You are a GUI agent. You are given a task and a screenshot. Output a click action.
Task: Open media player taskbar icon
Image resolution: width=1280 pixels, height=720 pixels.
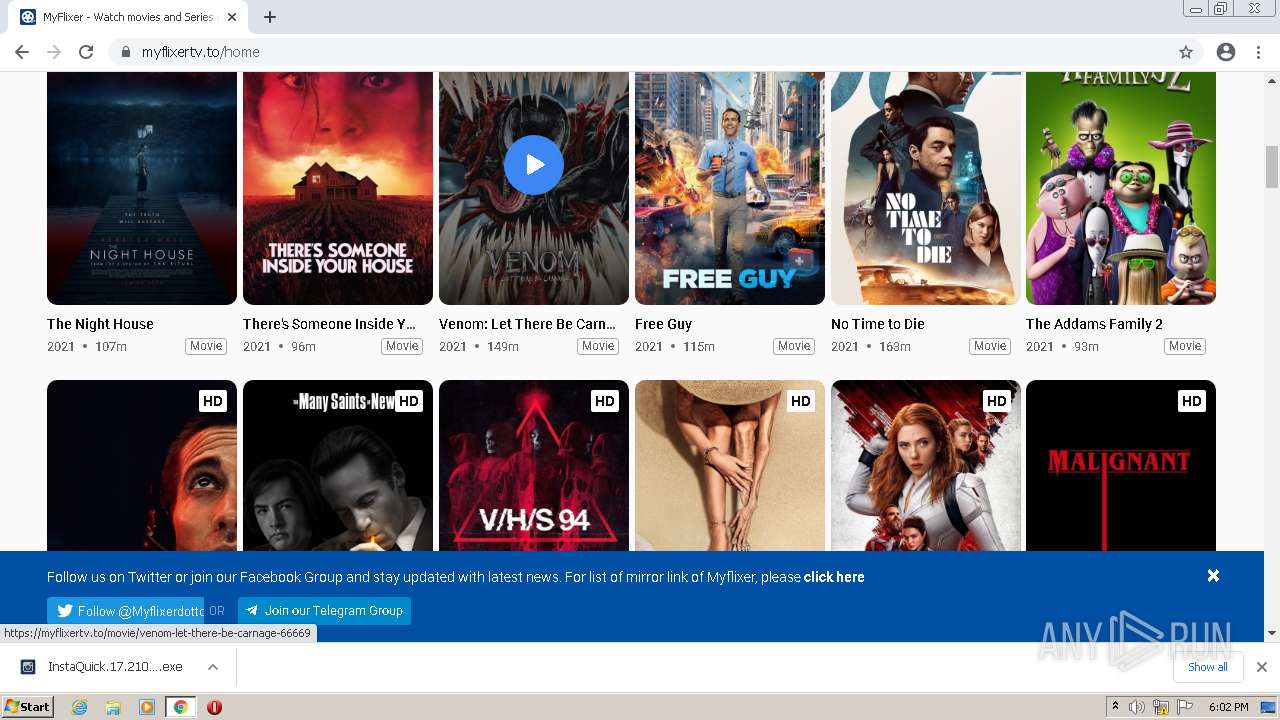[x=147, y=707]
